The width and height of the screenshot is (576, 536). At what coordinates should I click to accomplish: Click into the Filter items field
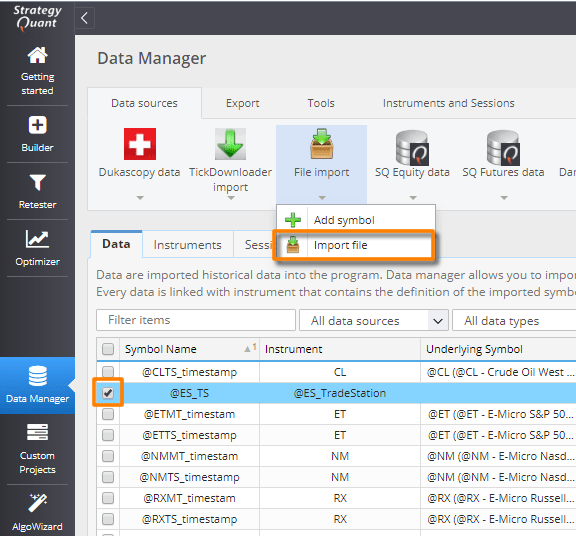(x=196, y=320)
